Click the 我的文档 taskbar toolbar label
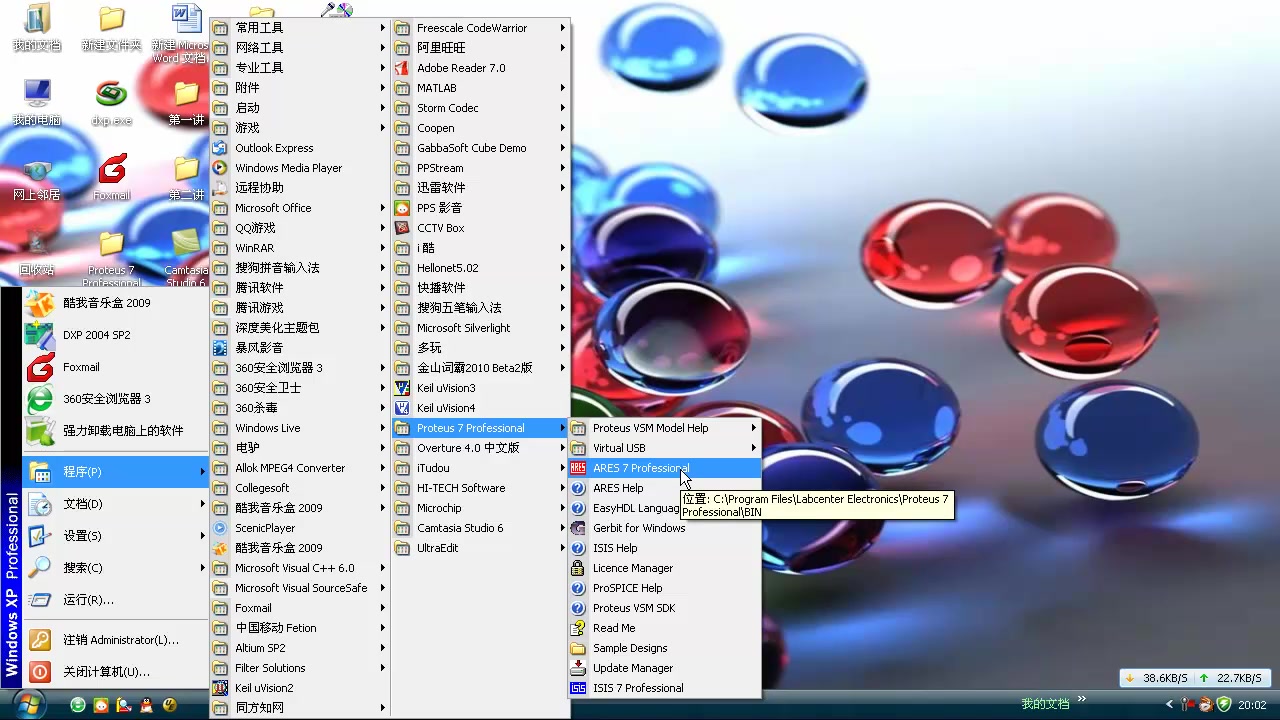Image resolution: width=1280 pixels, height=720 pixels. pyautogui.click(x=1045, y=704)
